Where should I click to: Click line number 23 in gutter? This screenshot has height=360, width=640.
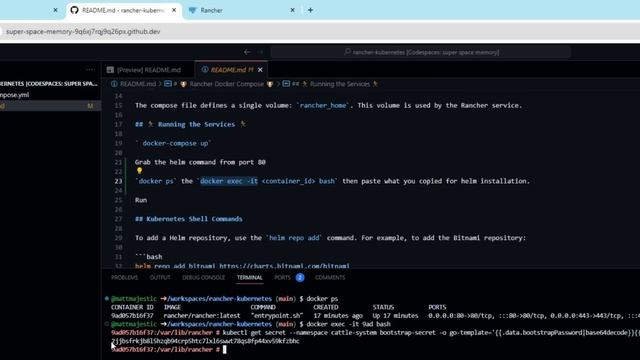[x=118, y=181]
